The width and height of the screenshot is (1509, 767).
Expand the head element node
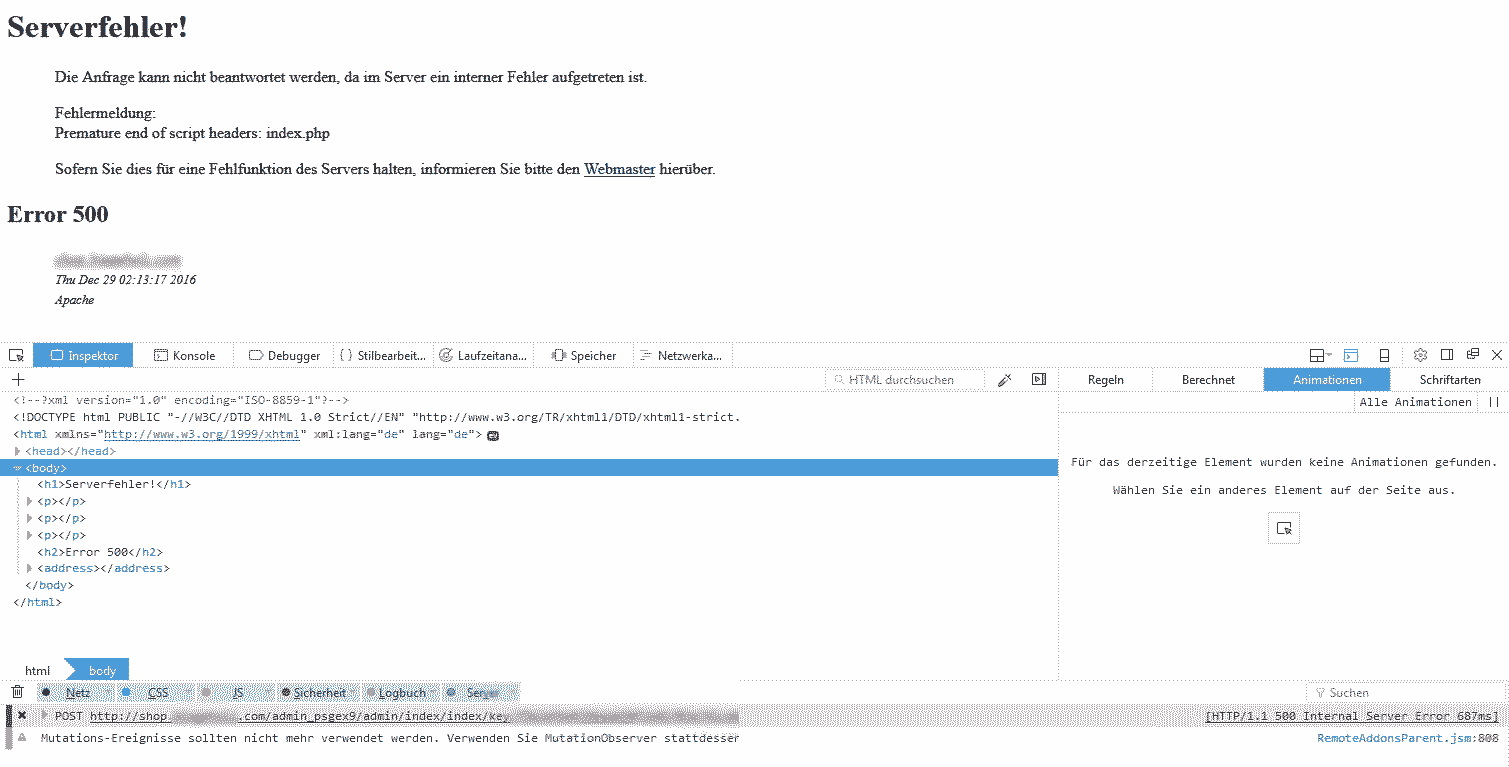point(18,450)
